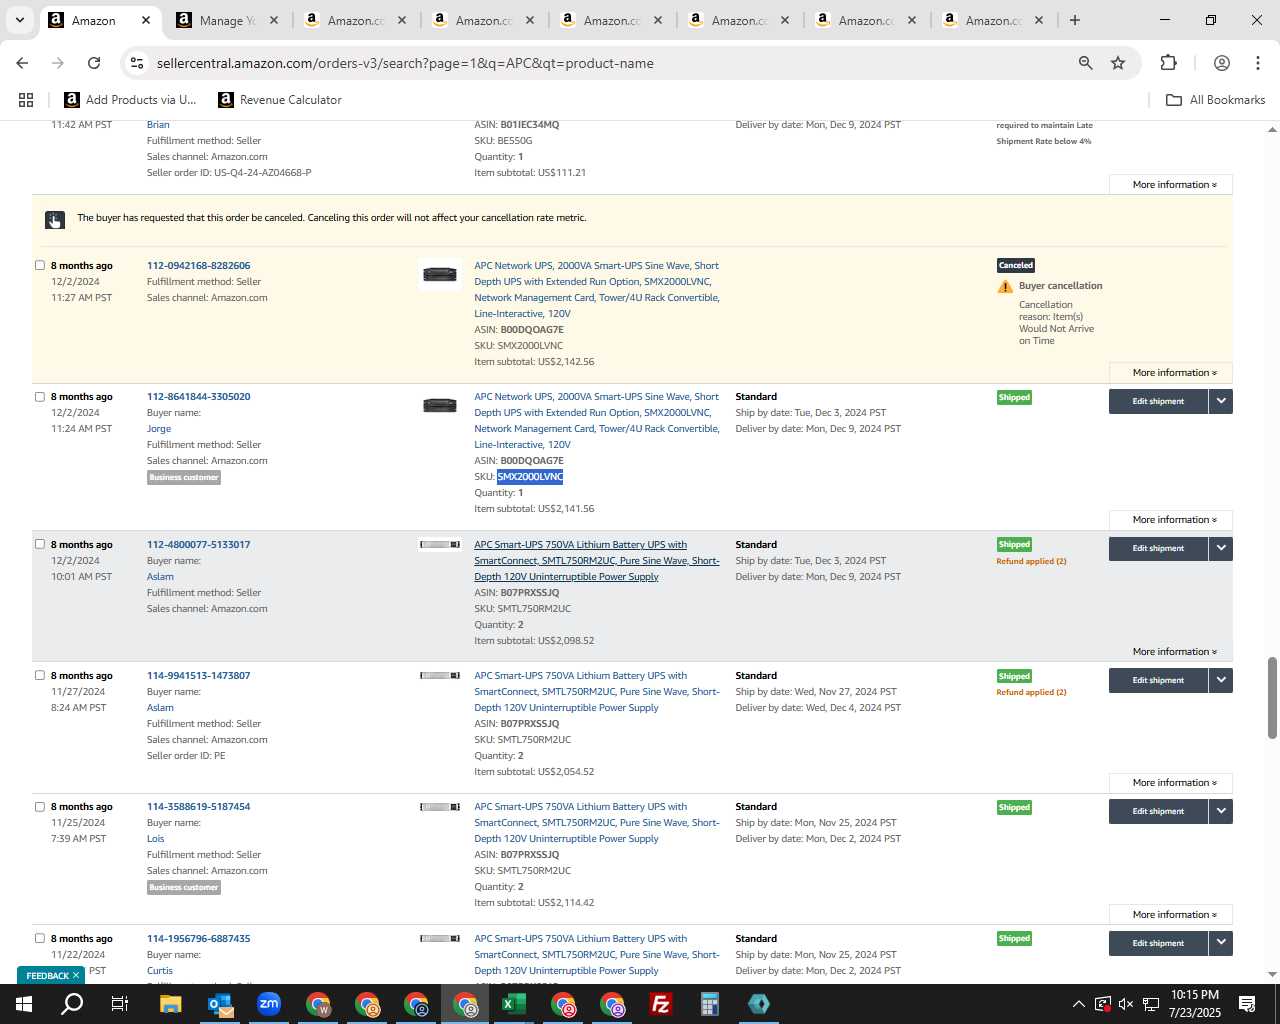Open the FEEDBACK tab at bottom left
Viewport: 1280px width, 1024px height.
50,975
